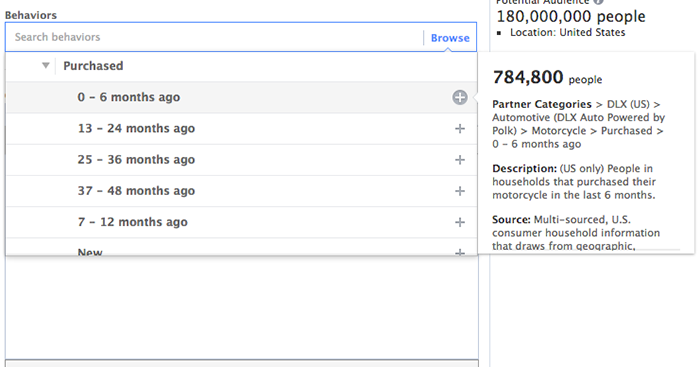700x367 pixels.
Task: Click the Source text in the tooltip
Action: (x=576, y=233)
